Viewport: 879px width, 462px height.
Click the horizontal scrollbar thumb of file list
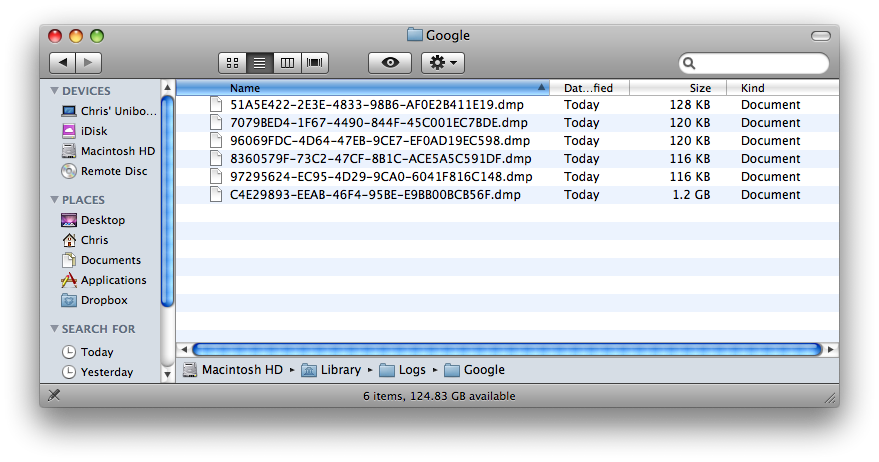[x=507, y=349]
